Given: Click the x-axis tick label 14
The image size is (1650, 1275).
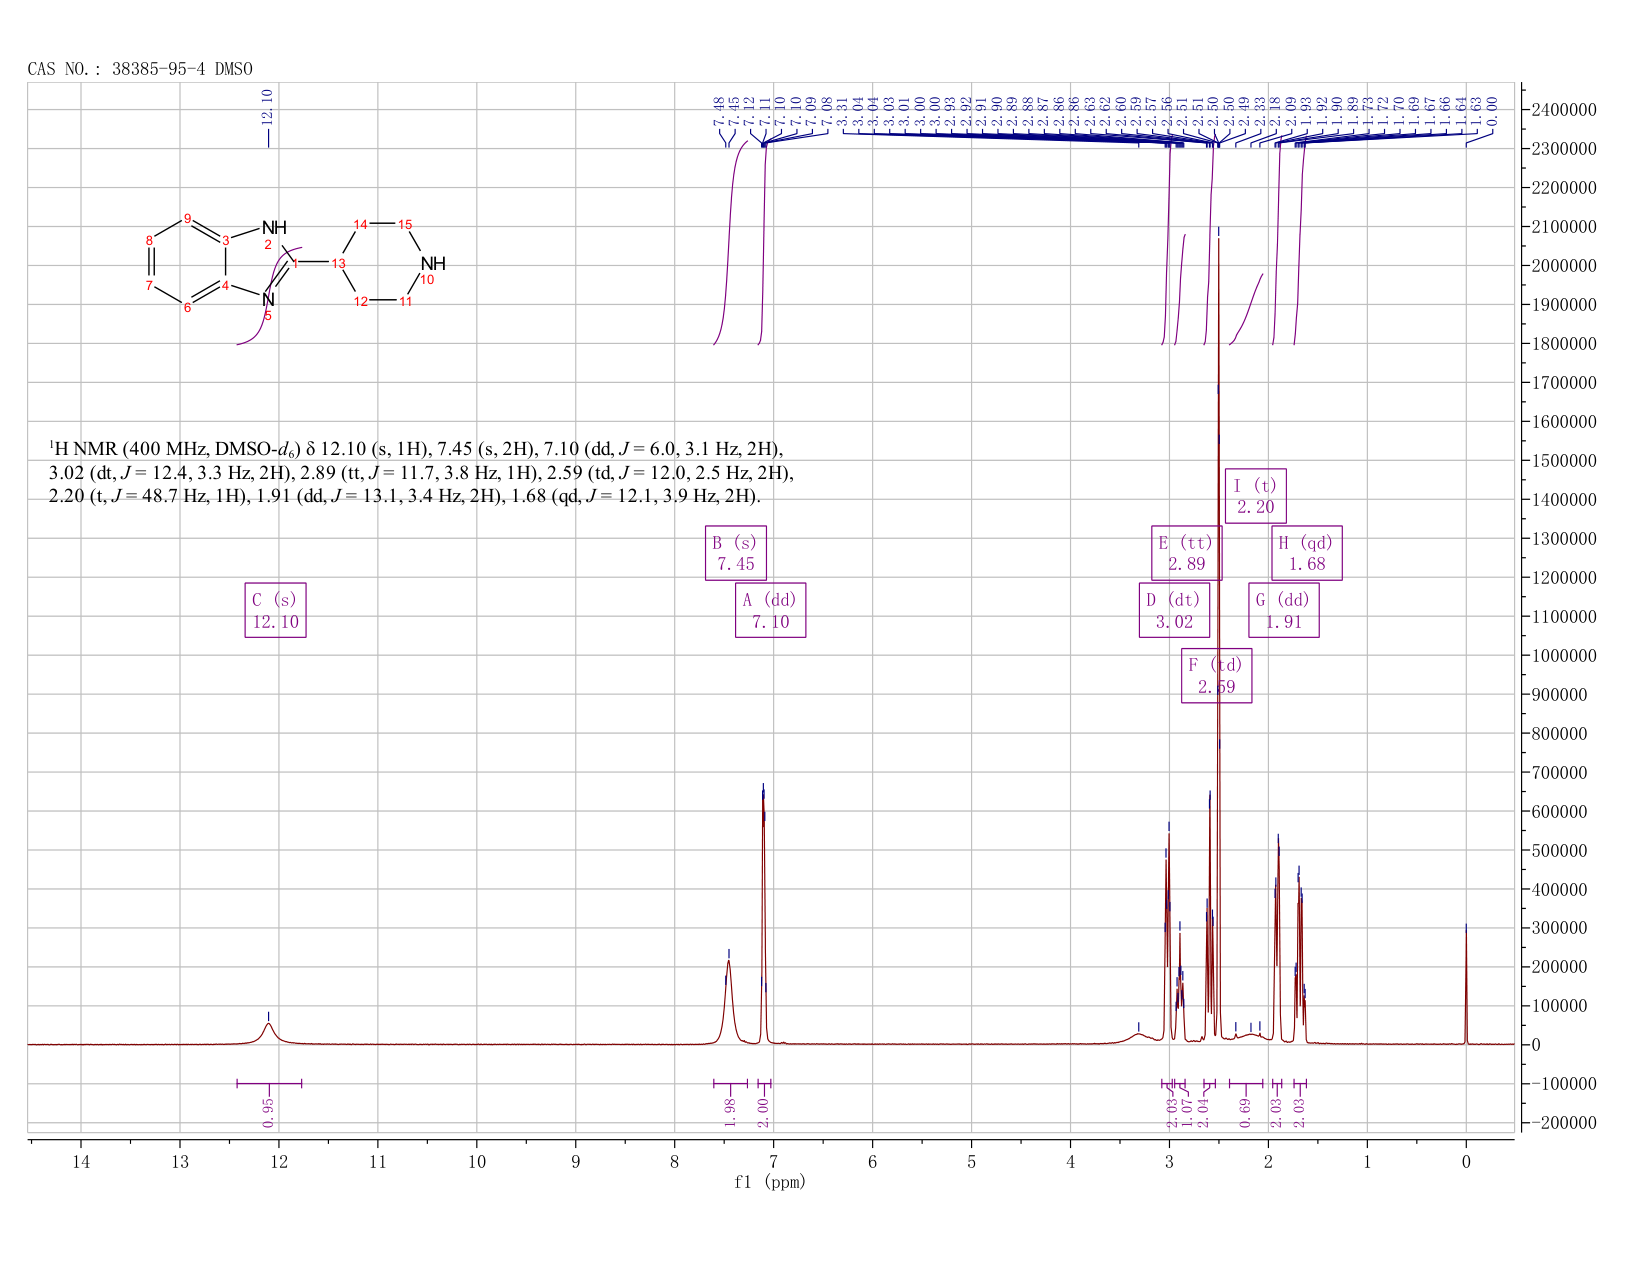Looking at the screenshot, I should [81, 1161].
